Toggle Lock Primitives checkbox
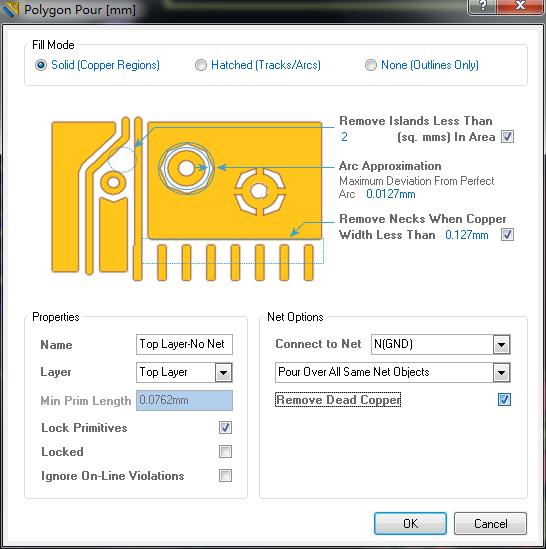The image size is (546, 549). [225, 428]
